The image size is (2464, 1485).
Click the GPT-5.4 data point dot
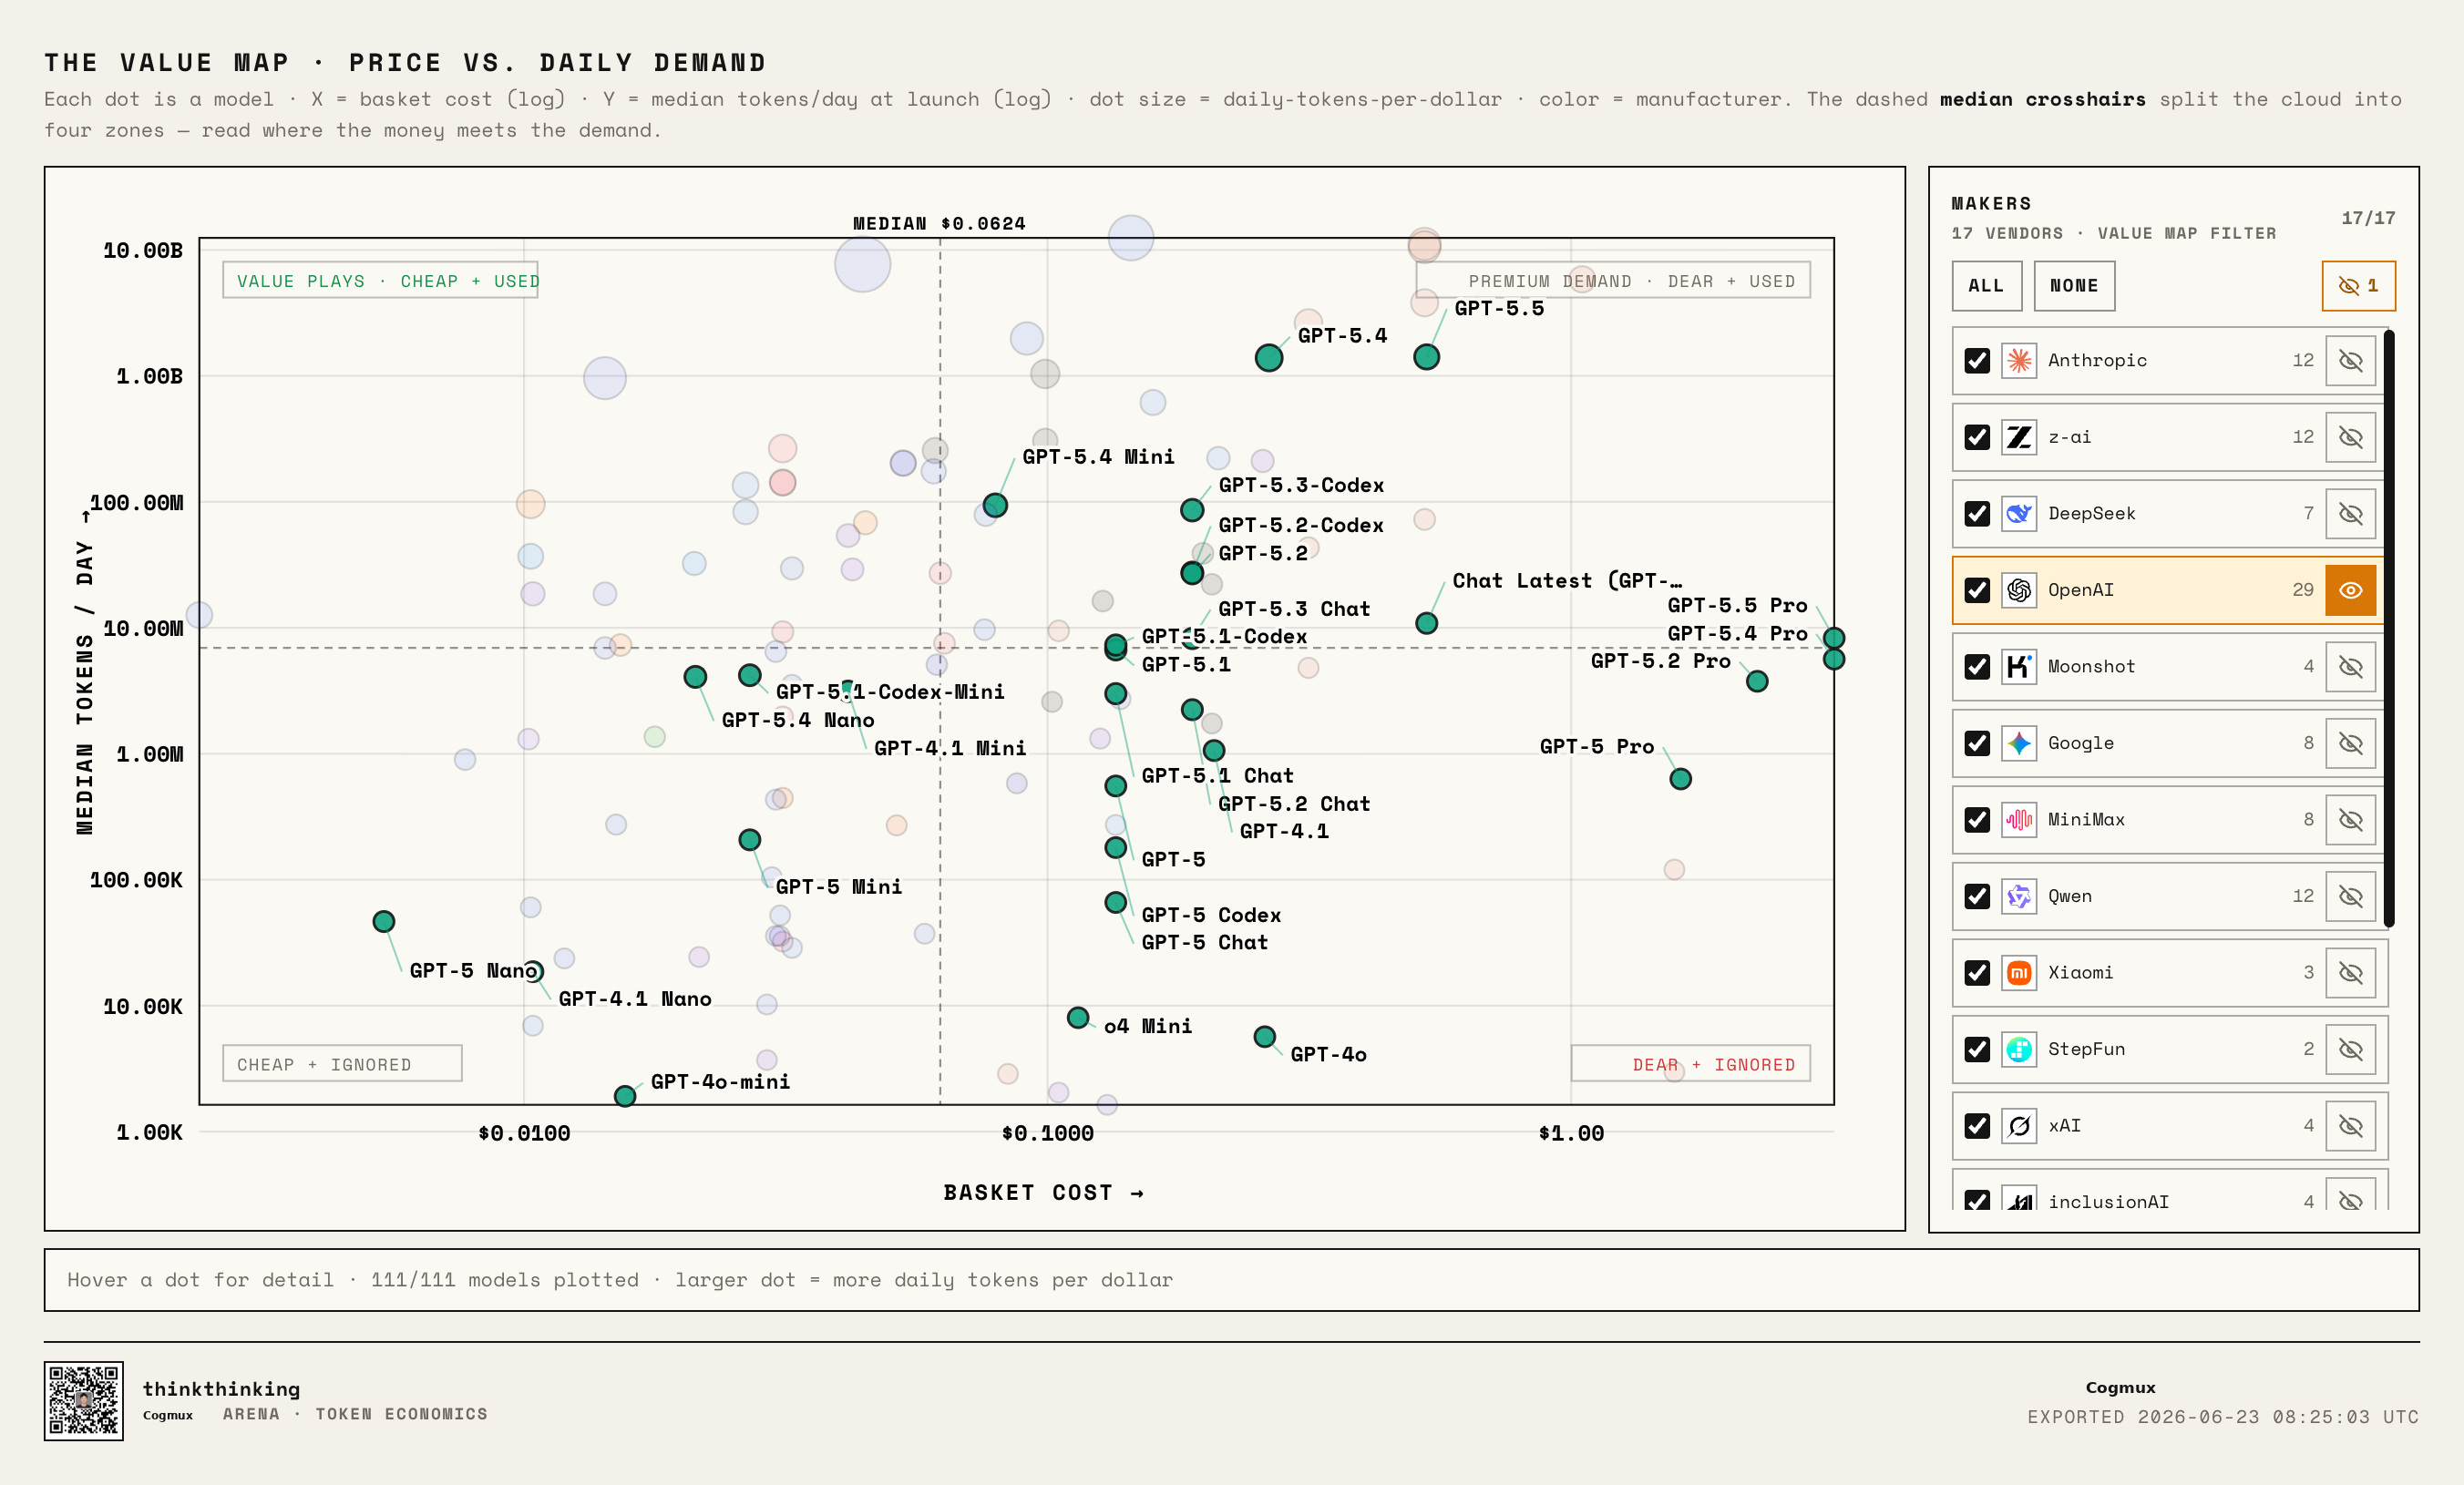coord(1268,357)
